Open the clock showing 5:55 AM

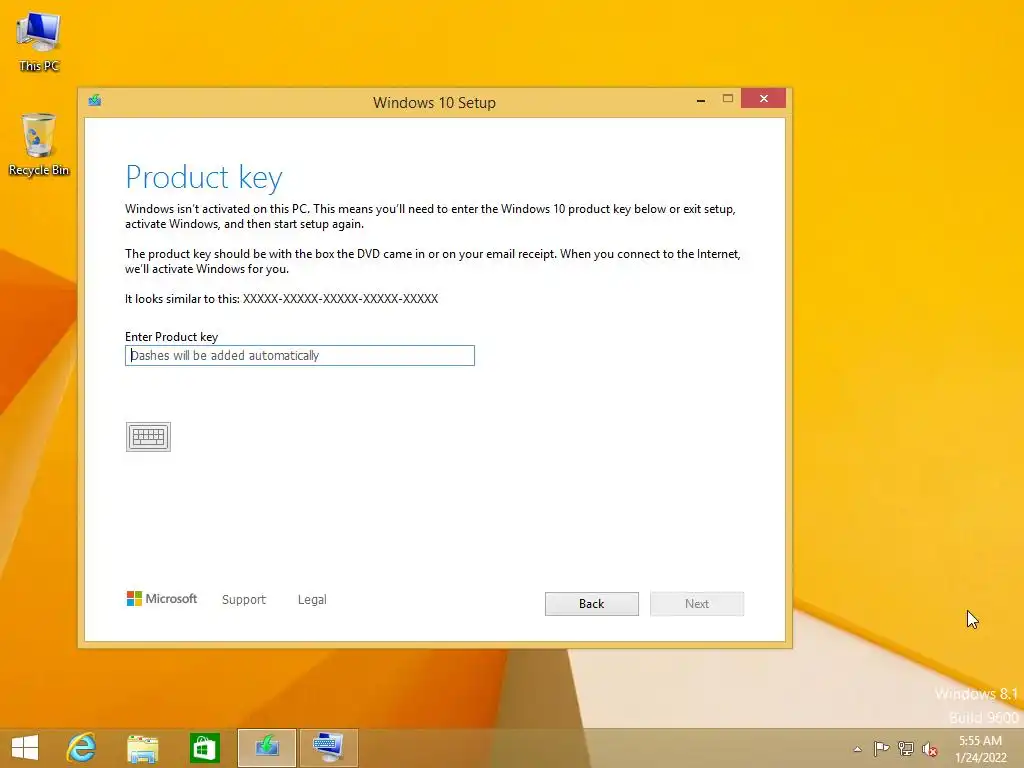tap(980, 749)
